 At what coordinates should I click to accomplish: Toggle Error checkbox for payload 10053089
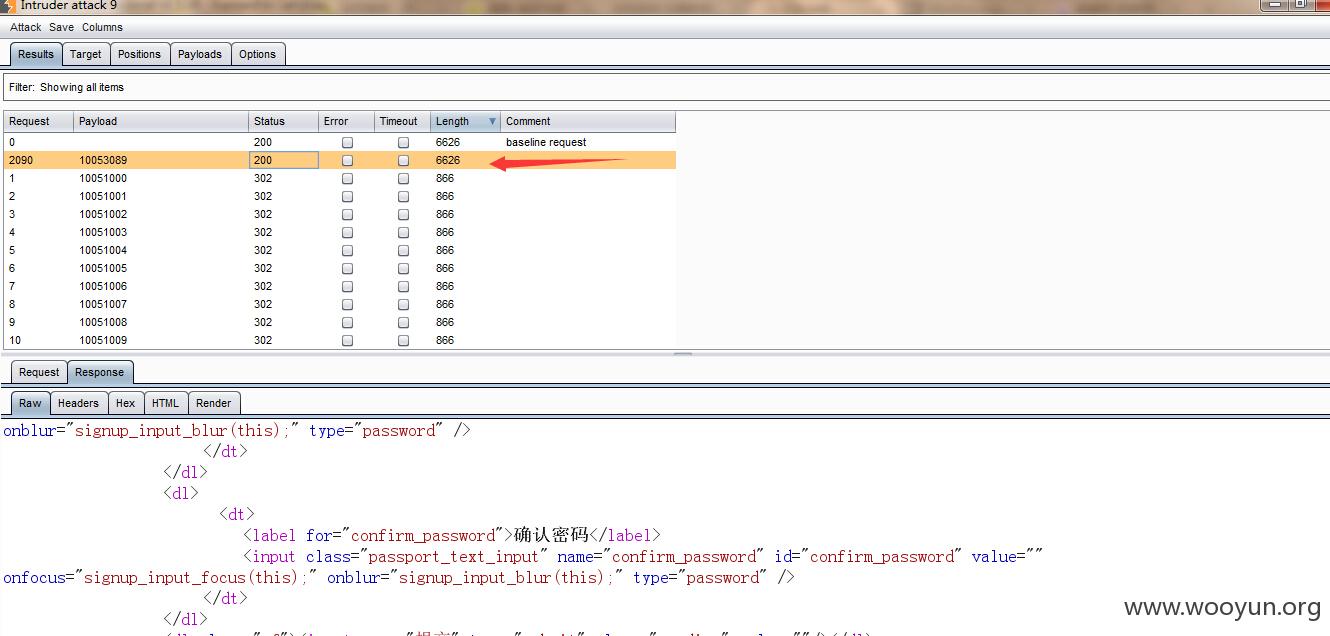click(347, 160)
